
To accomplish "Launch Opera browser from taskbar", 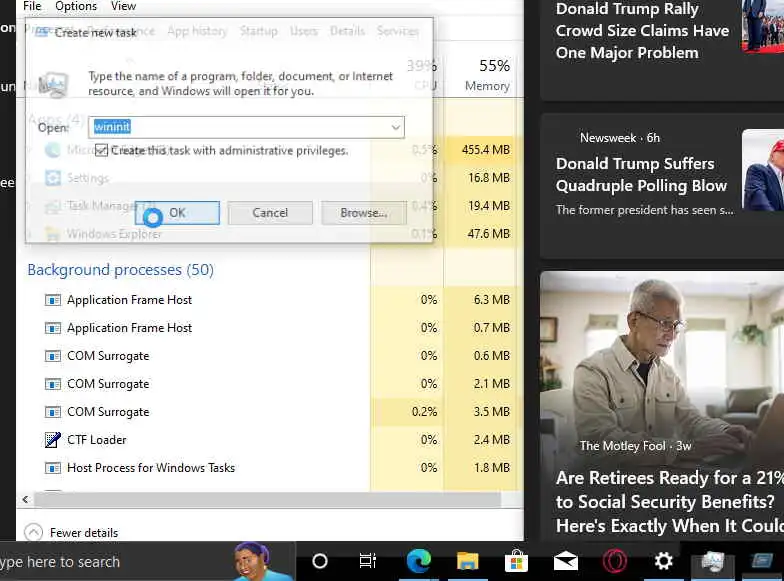I will [614, 561].
